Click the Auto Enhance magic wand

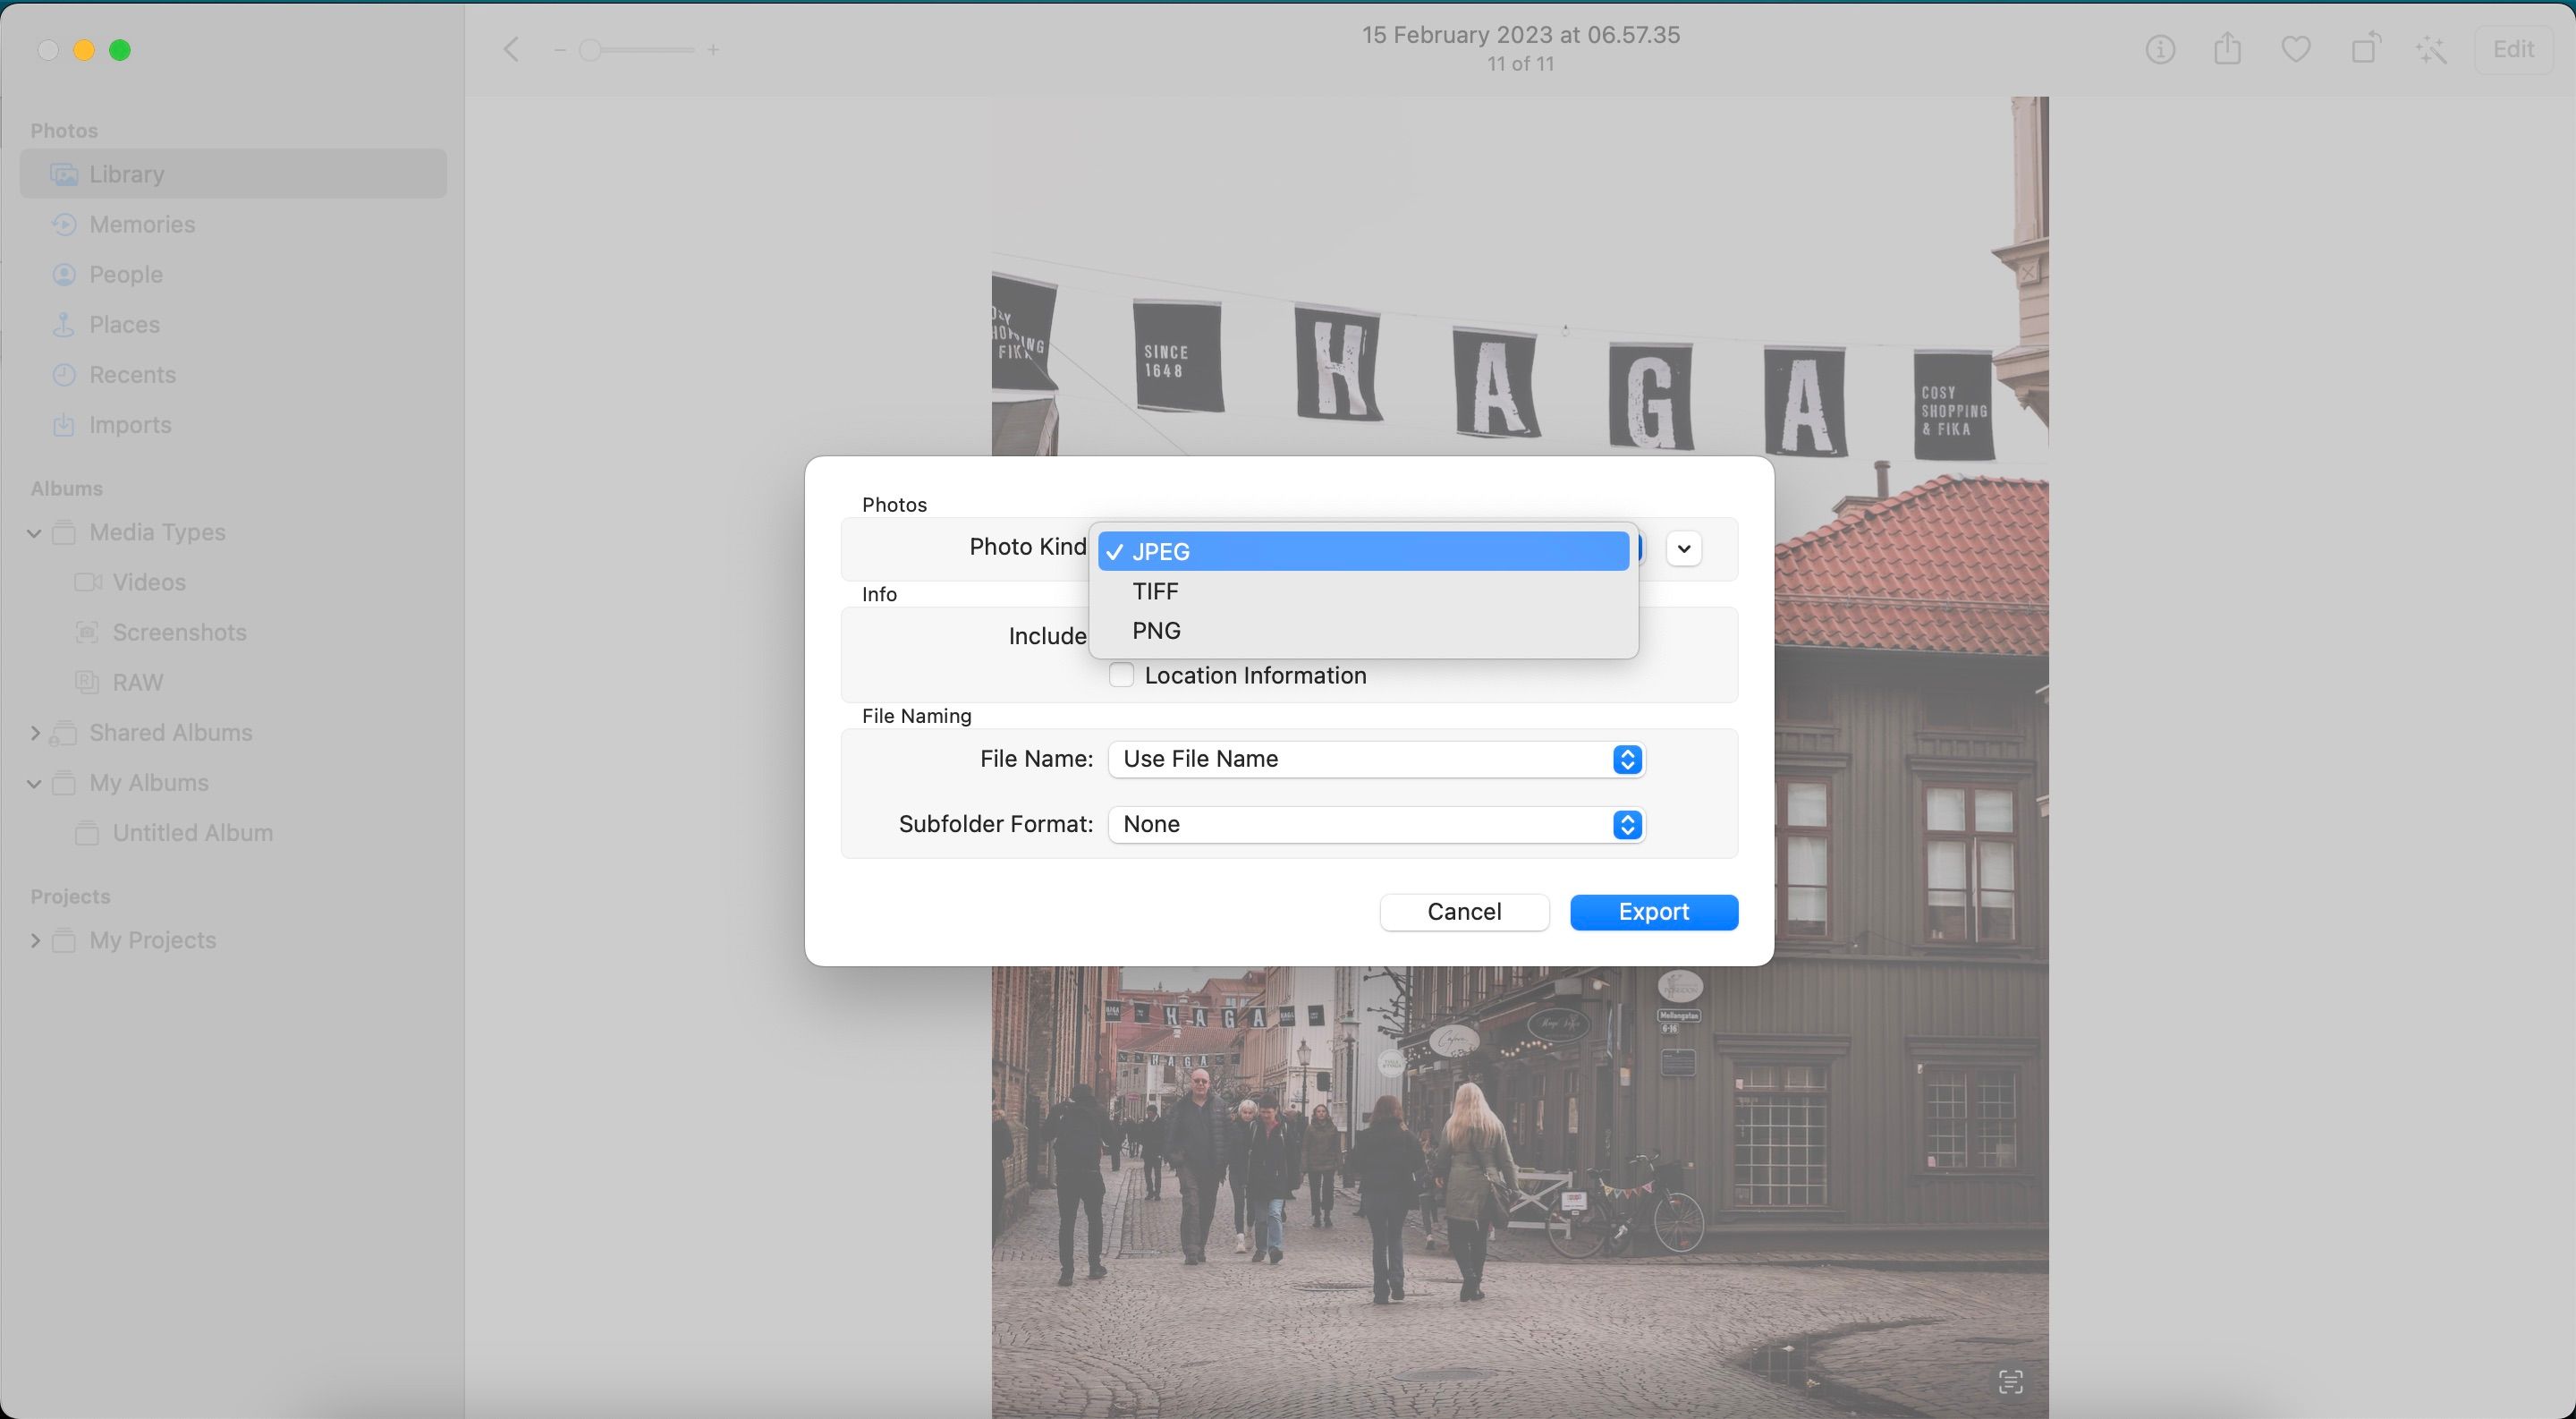point(2431,49)
